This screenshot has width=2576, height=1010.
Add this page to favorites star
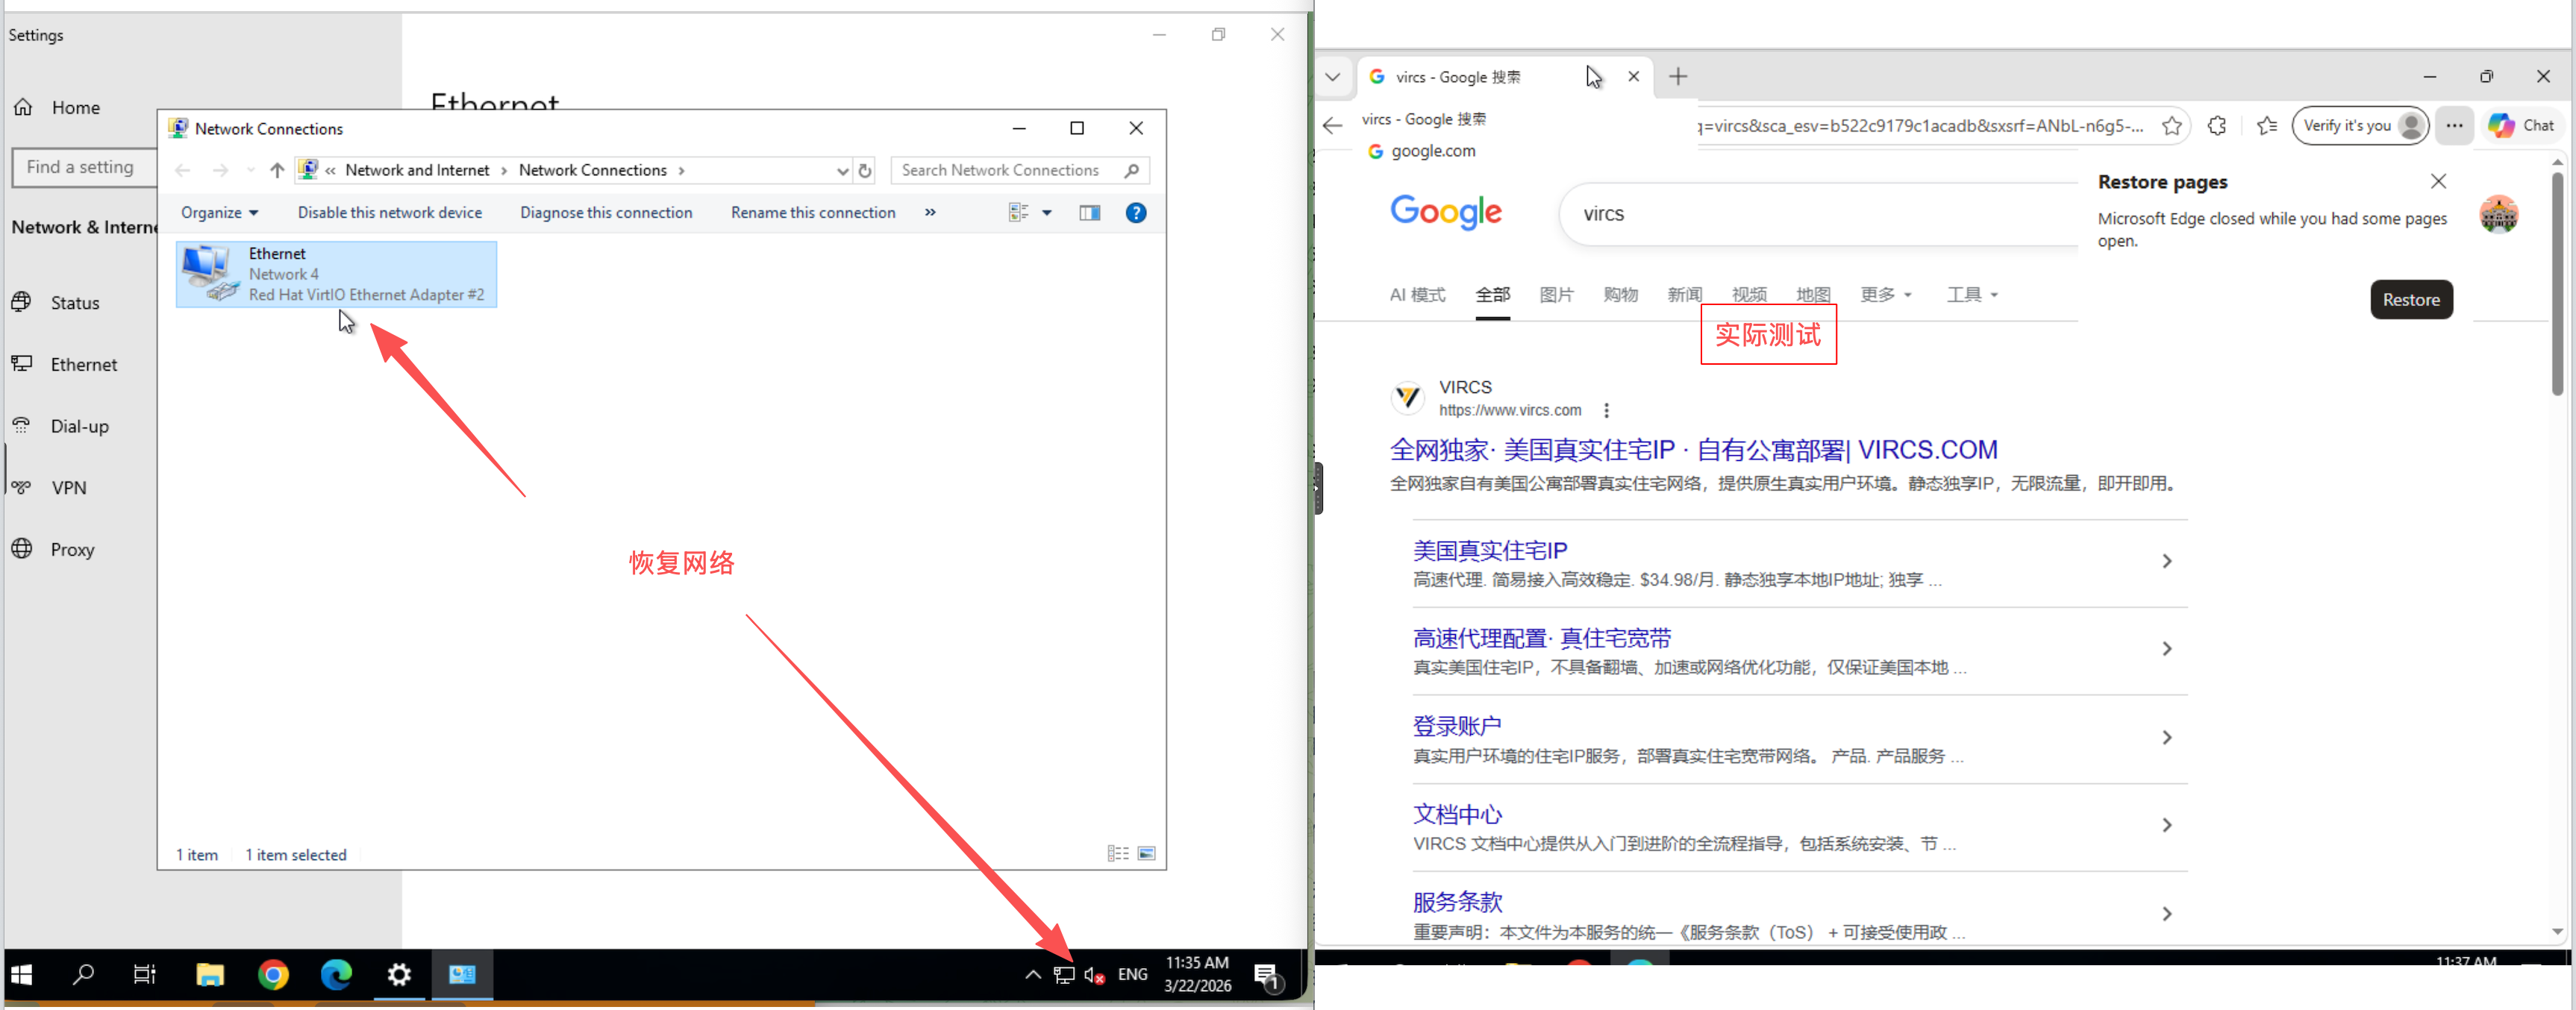tap(2171, 126)
